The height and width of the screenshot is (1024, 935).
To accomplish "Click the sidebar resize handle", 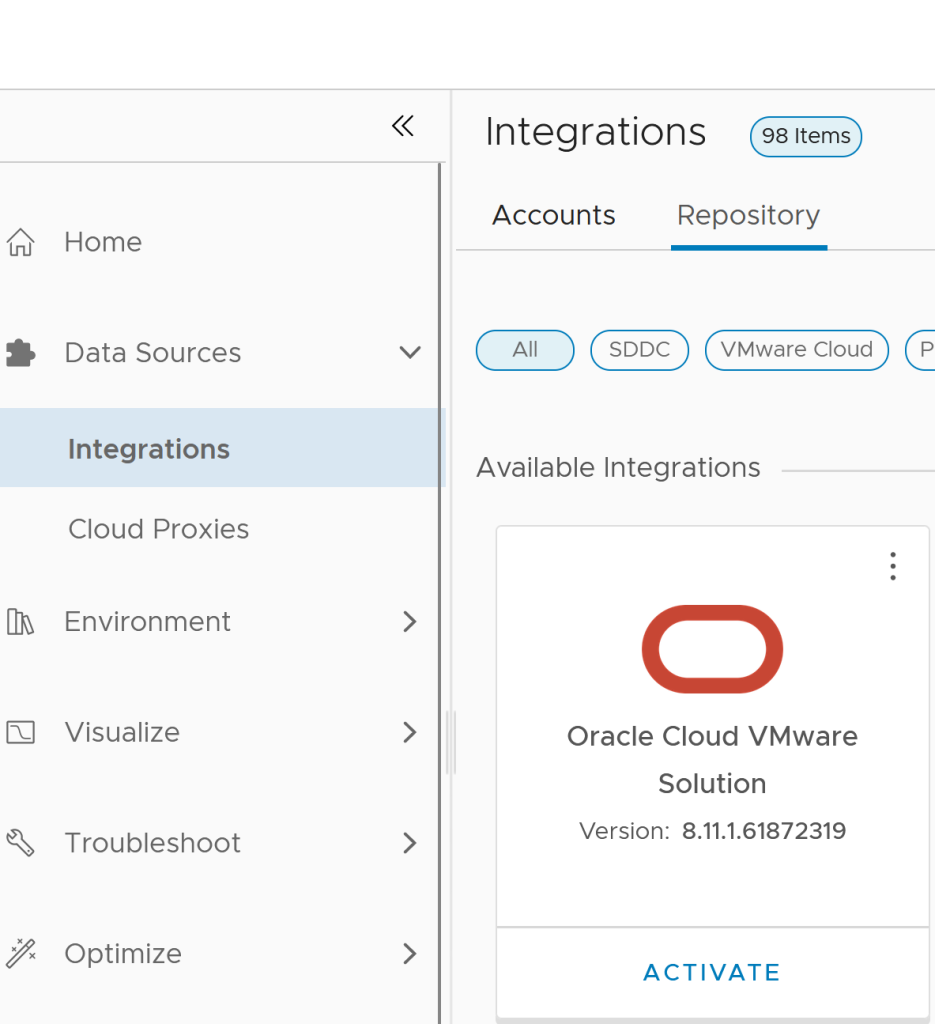I will point(451,743).
